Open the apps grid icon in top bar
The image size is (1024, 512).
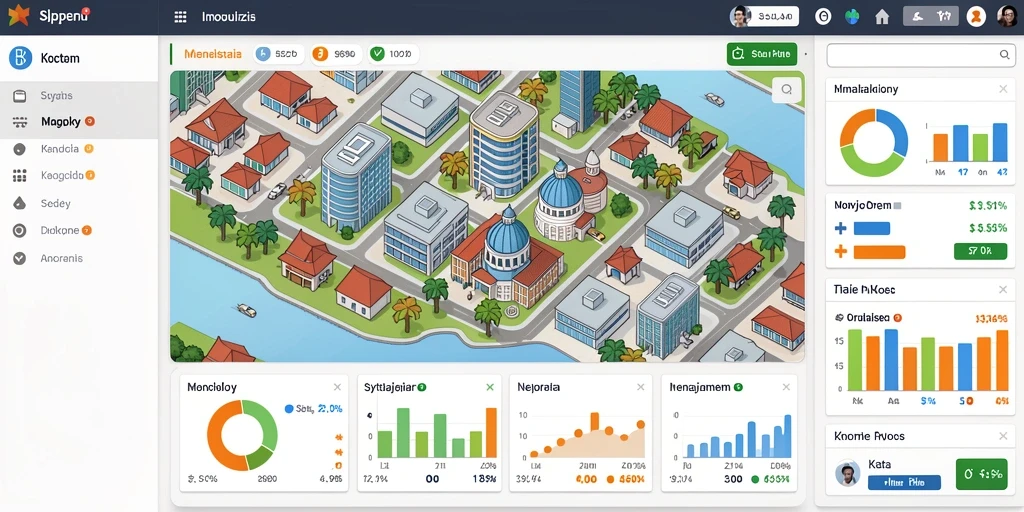[180, 17]
